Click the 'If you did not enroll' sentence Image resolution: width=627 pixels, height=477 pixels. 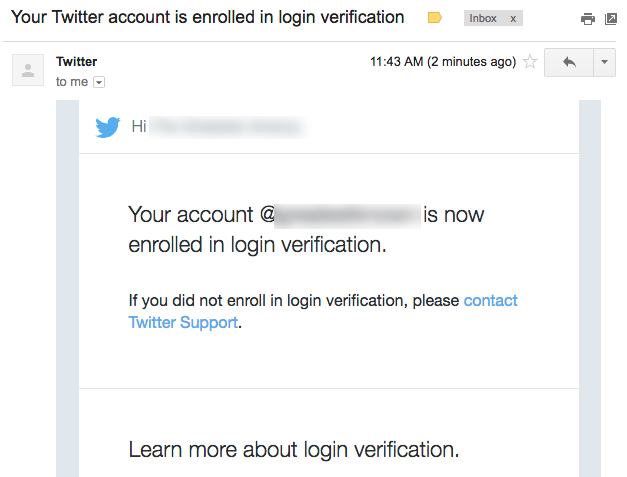294,301
